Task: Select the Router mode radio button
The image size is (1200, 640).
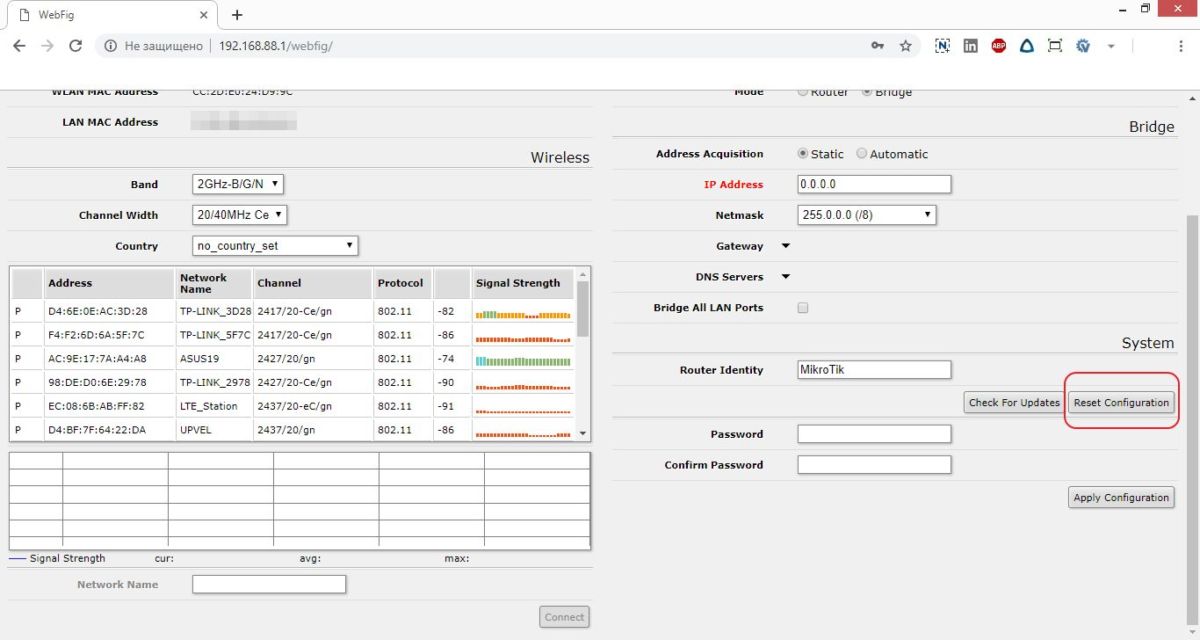Action: click(x=803, y=92)
